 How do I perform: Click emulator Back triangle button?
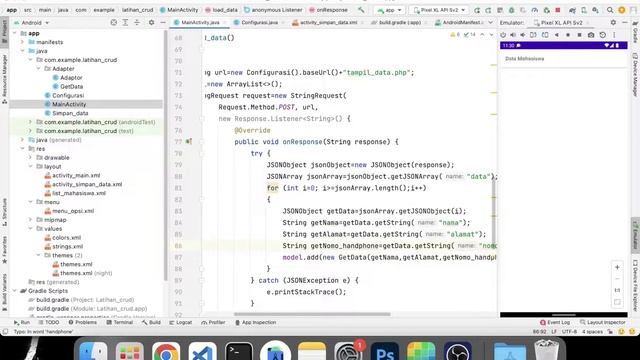(556, 35)
